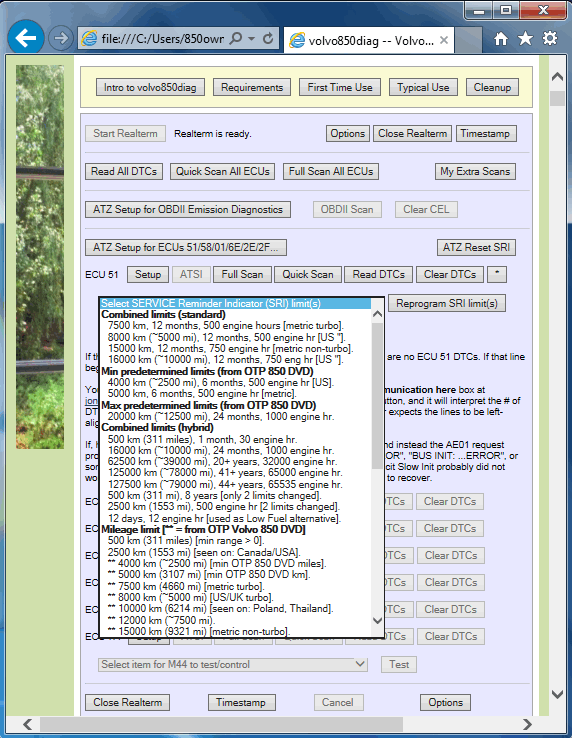Choose 15000 km metric non-turbo combined option
Image resolution: width=572 pixels, height=738 pixels.
235,349
